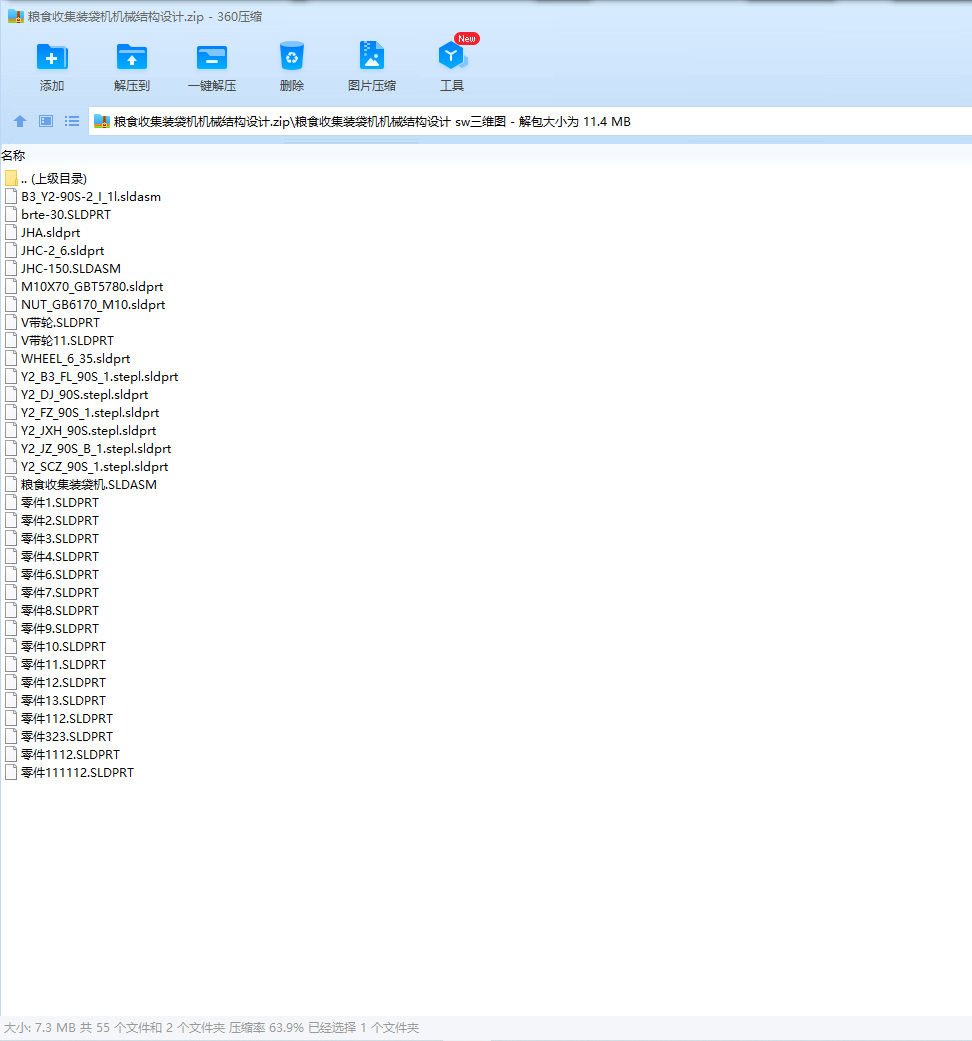Click the 添加 (Add) toolbar icon
972x1041 pixels.
coord(52,57)
